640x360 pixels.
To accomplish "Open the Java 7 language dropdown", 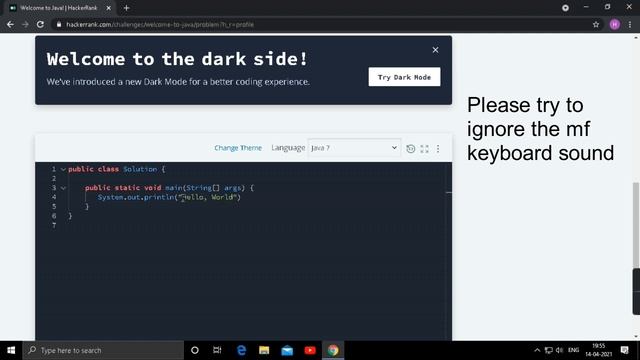I will [x=354, y=148].
